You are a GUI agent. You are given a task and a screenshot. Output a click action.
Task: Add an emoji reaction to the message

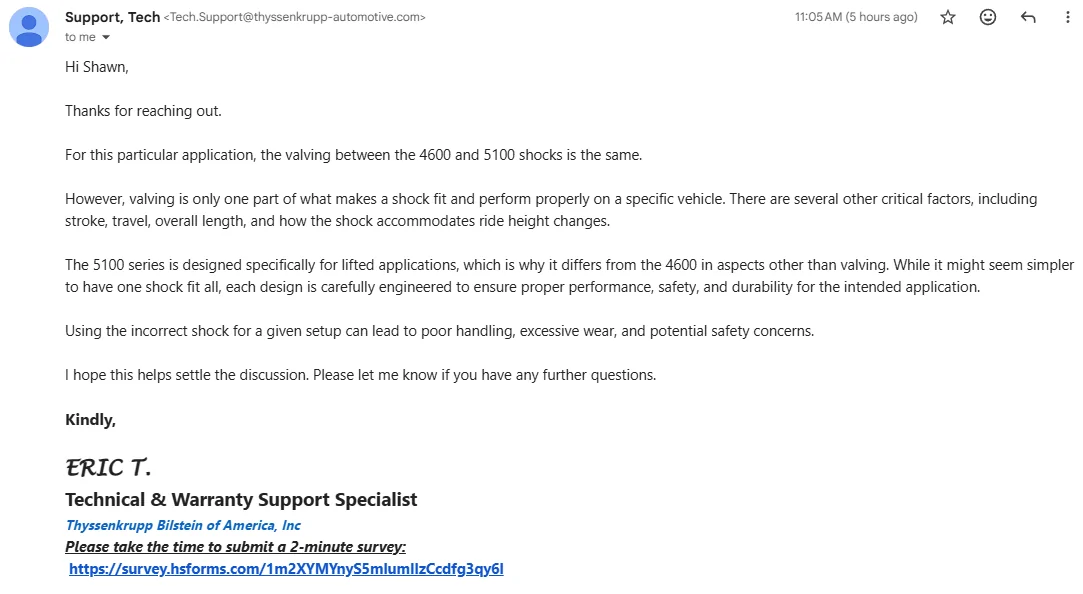click(x=988, y=17)
